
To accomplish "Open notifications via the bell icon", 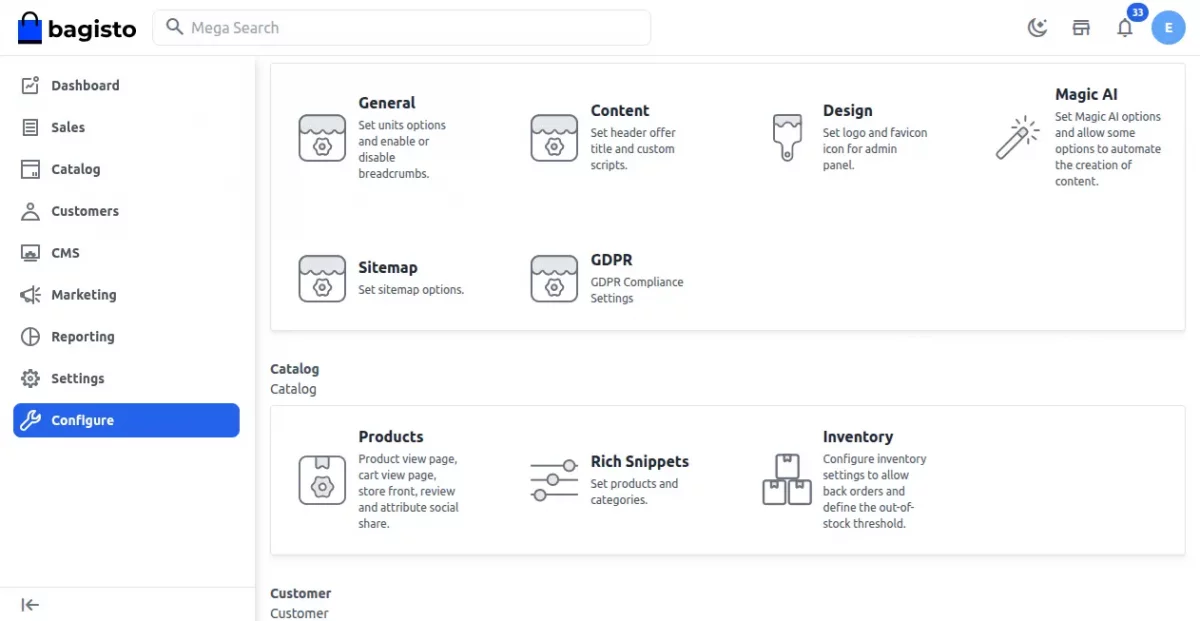I will pyautogui.click(x=1124, y=29).
